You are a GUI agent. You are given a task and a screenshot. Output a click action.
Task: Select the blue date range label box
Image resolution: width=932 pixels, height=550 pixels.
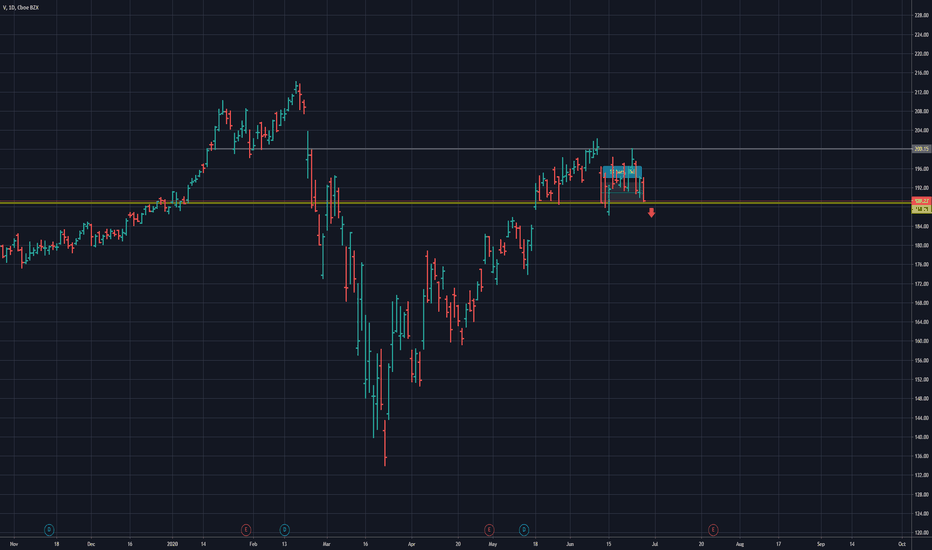click(x=622, y=172)
